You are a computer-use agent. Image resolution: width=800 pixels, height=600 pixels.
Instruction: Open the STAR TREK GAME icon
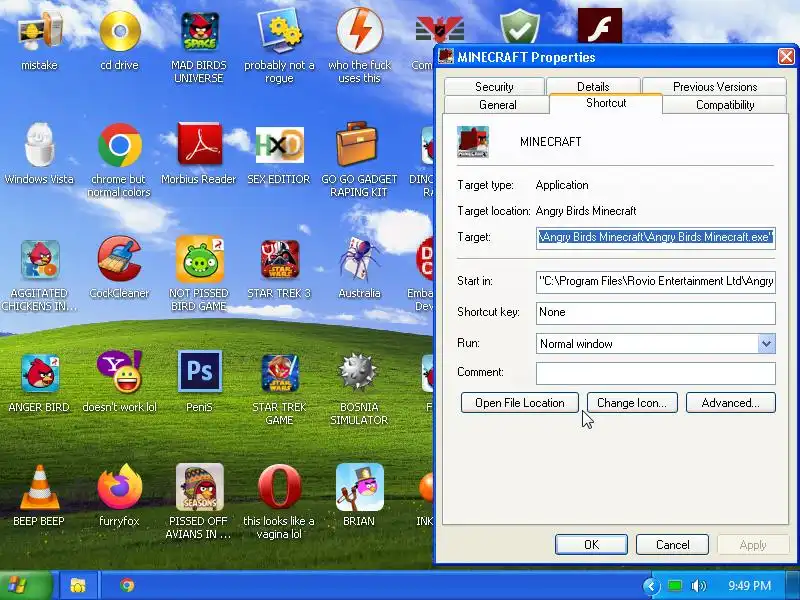tap(279, 373)
